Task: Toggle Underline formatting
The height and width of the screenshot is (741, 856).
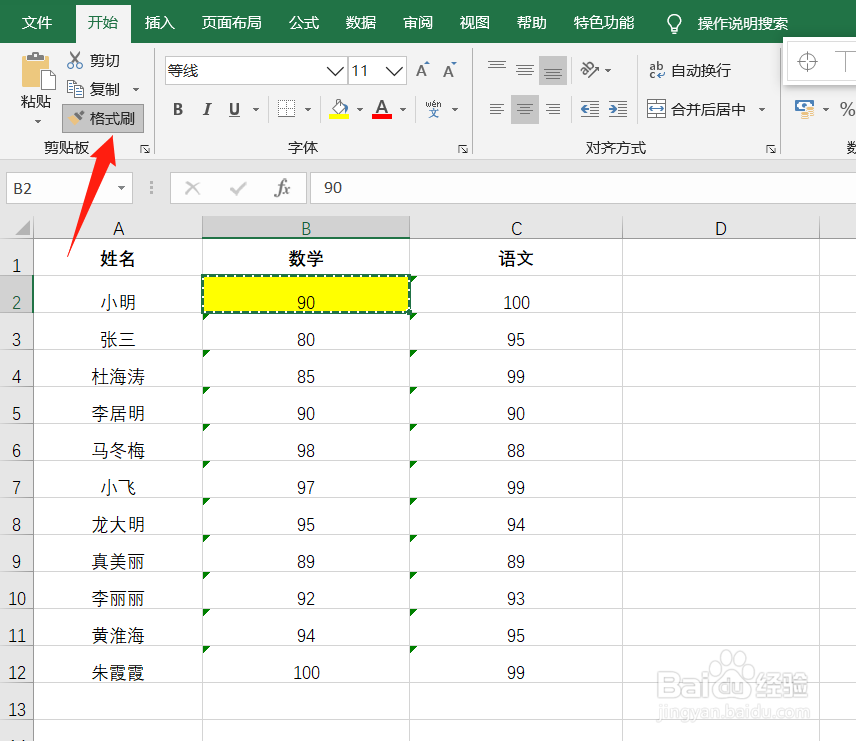Action: coord(235,109)
